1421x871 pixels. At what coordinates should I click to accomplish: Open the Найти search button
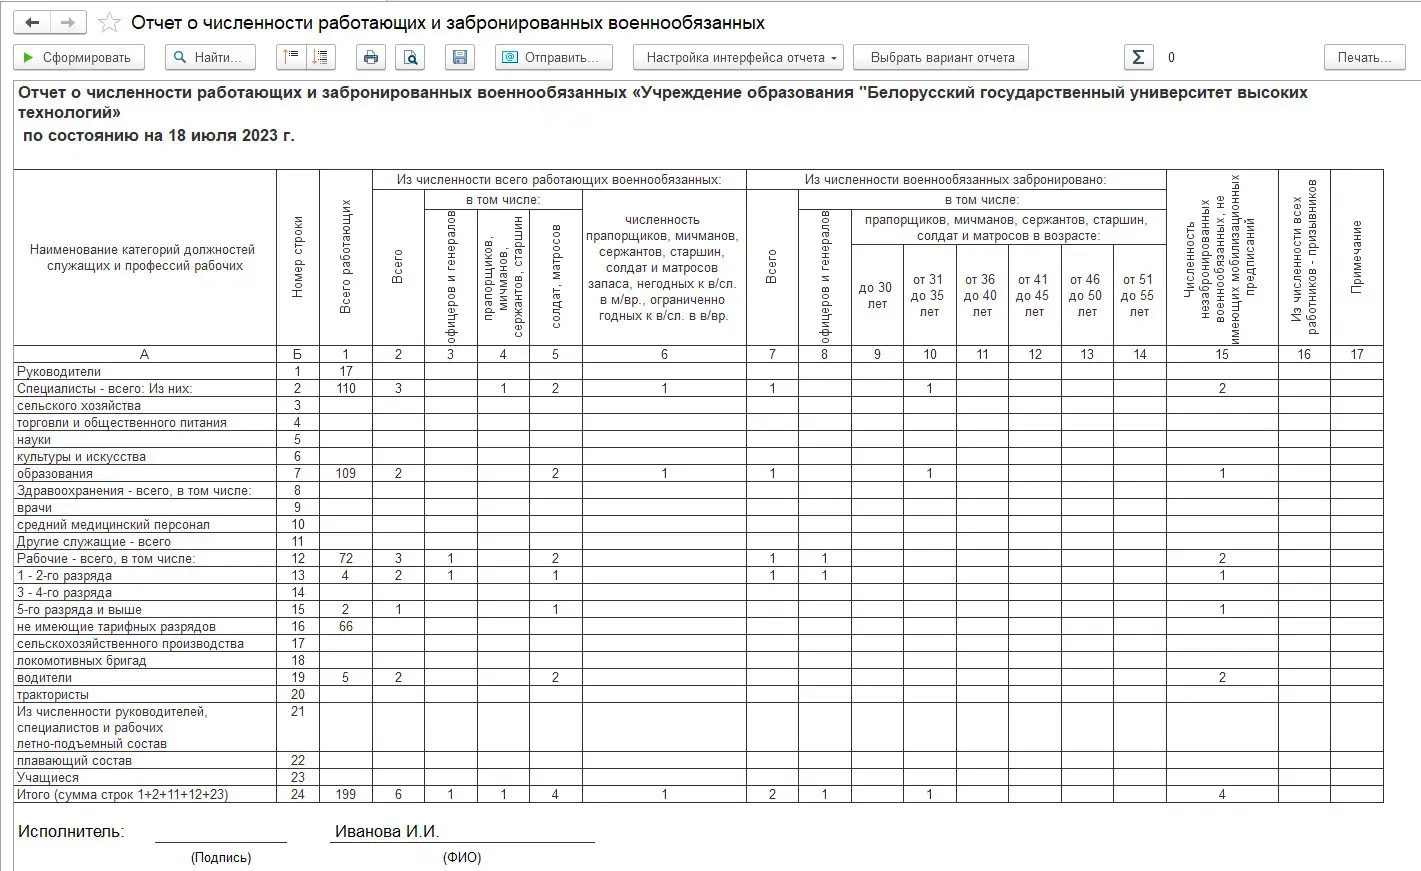pos(210,57)
